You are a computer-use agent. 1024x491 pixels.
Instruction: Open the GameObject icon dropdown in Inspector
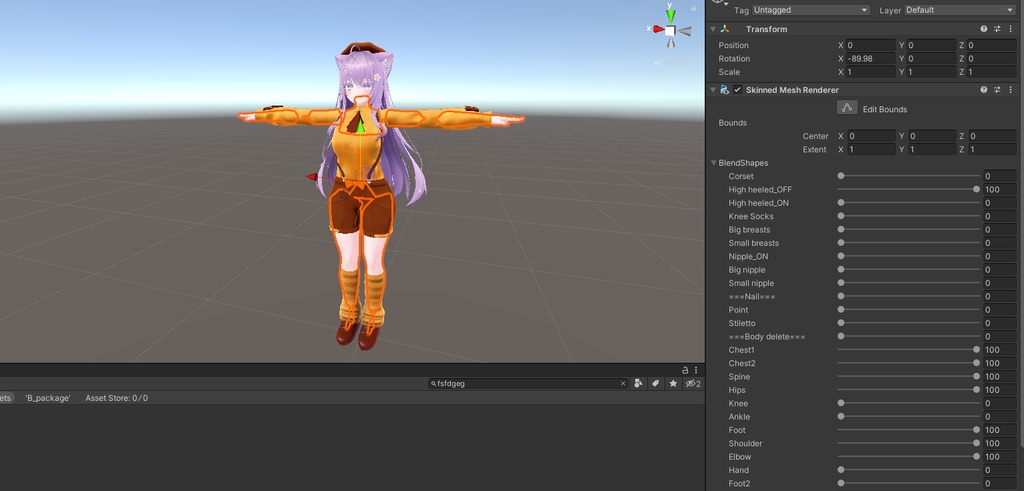(x=720, y=3)
